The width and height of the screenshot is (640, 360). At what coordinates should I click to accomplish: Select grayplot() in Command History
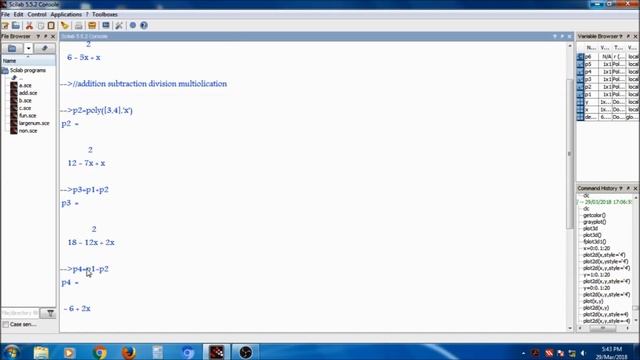click(x=595, y=222)
